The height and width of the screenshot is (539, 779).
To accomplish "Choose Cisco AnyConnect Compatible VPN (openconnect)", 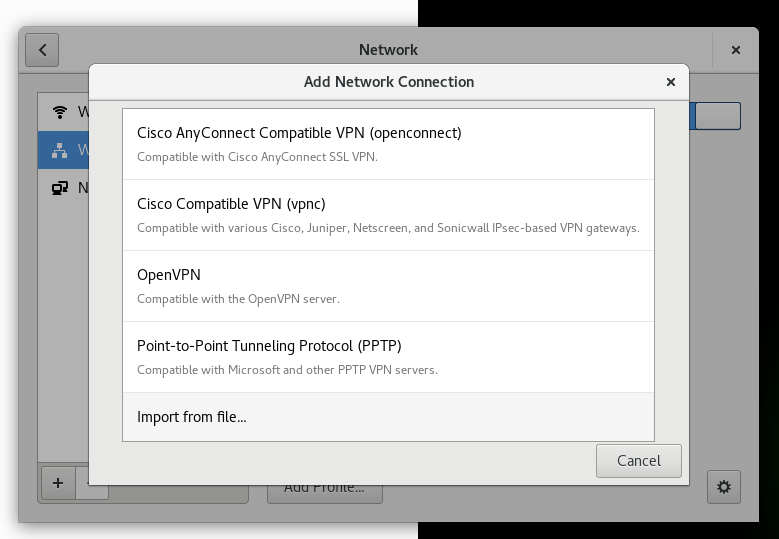I will 389,144.
